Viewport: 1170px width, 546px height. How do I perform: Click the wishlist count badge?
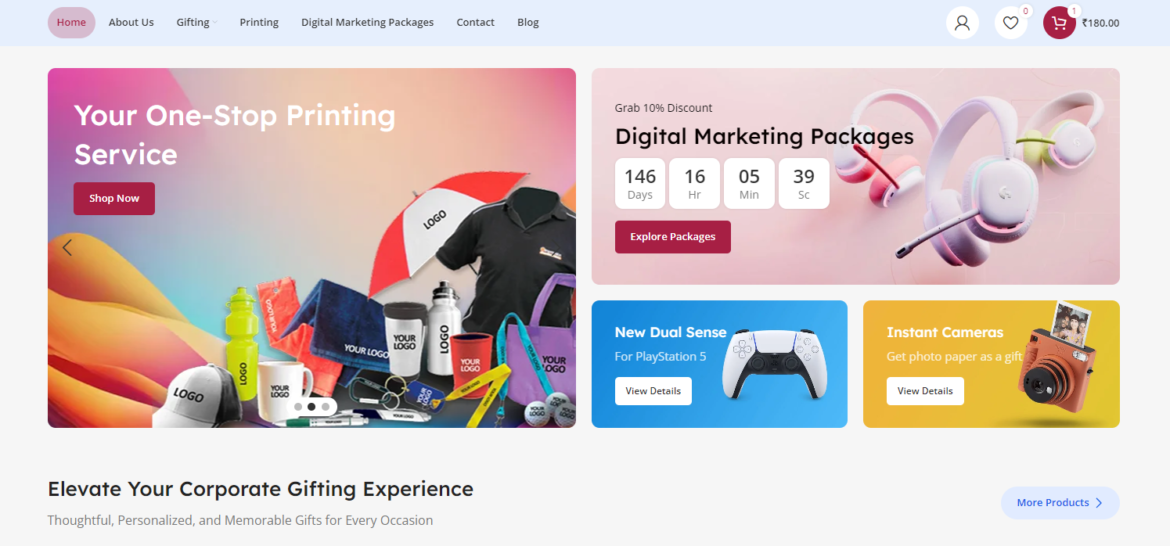[x=1025, y=10]
